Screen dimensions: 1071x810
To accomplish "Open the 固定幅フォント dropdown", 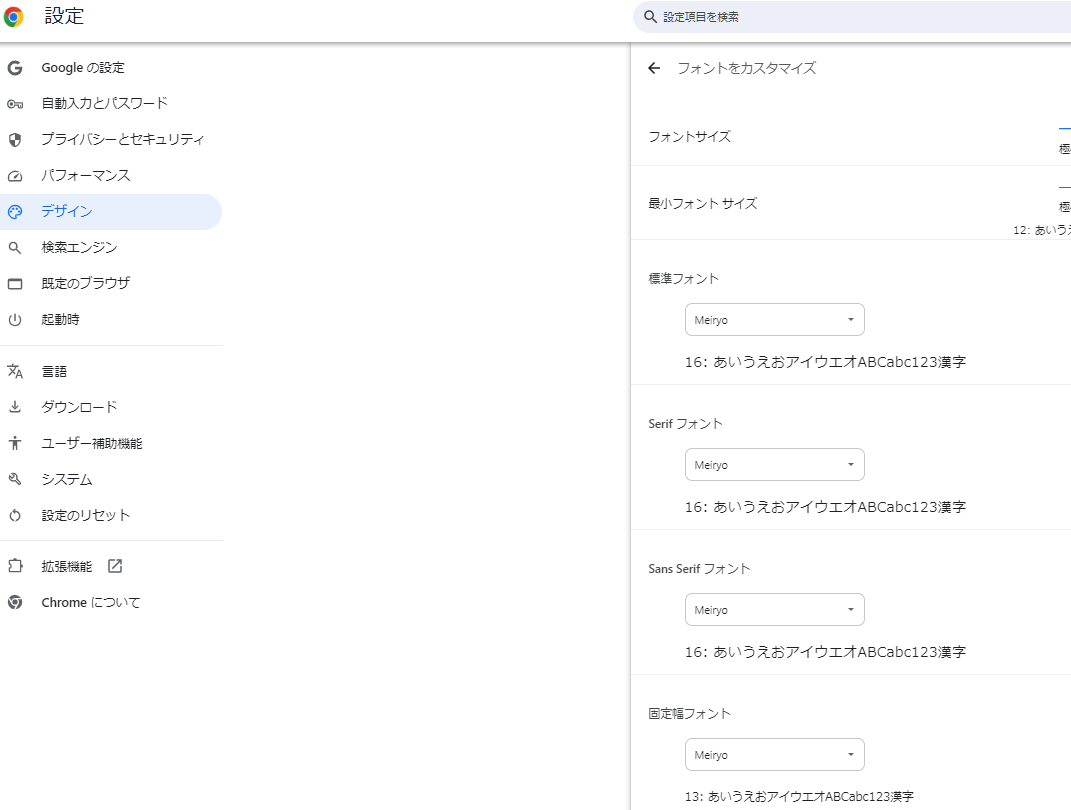I will (774, 755).
